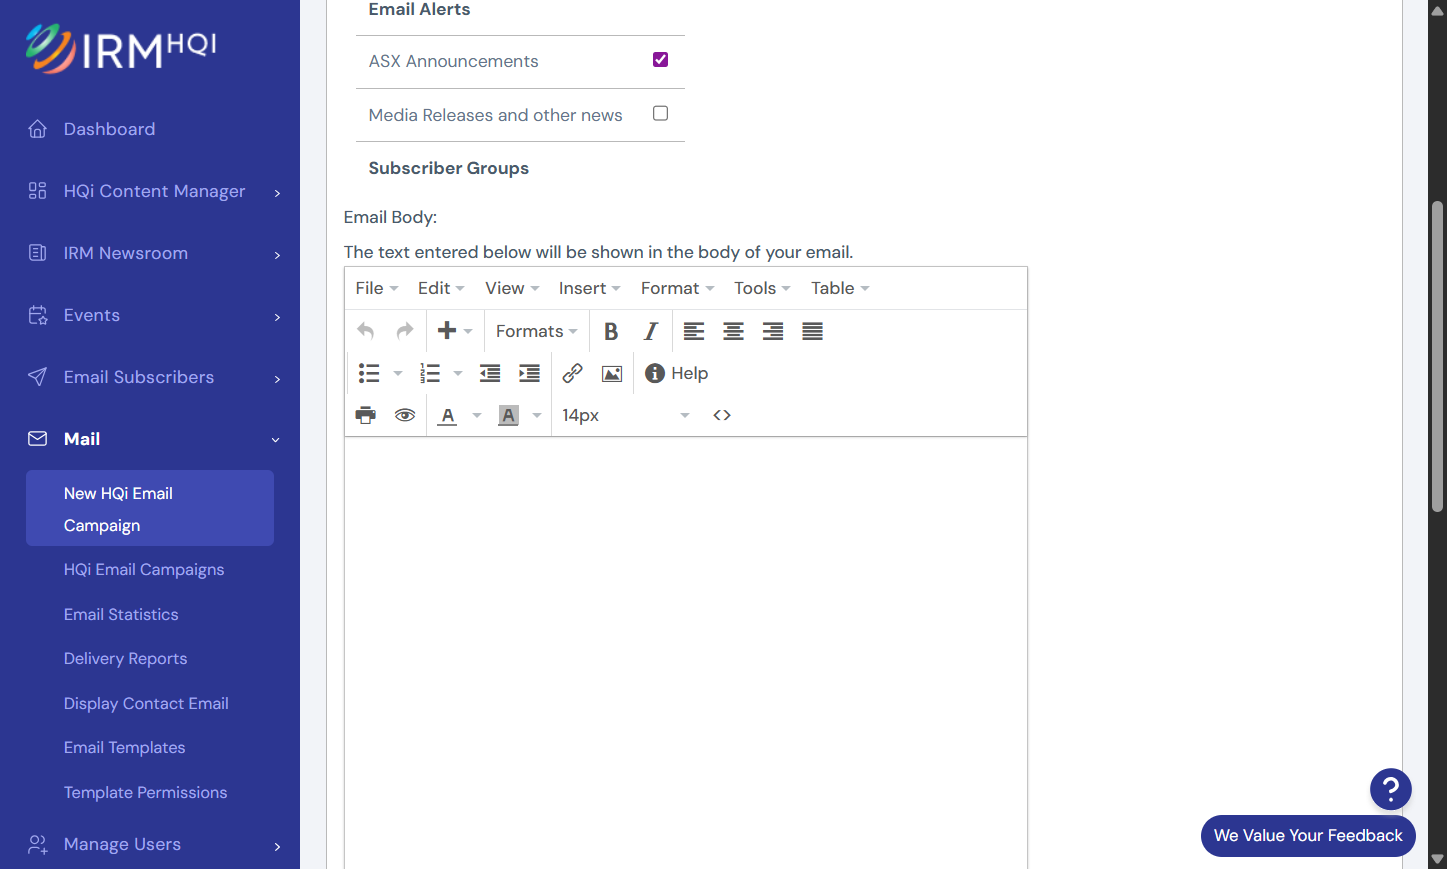Viewport: 1447px width, 869px height.
Task: Toggle the preview eye icon
Action: [405, 415]
